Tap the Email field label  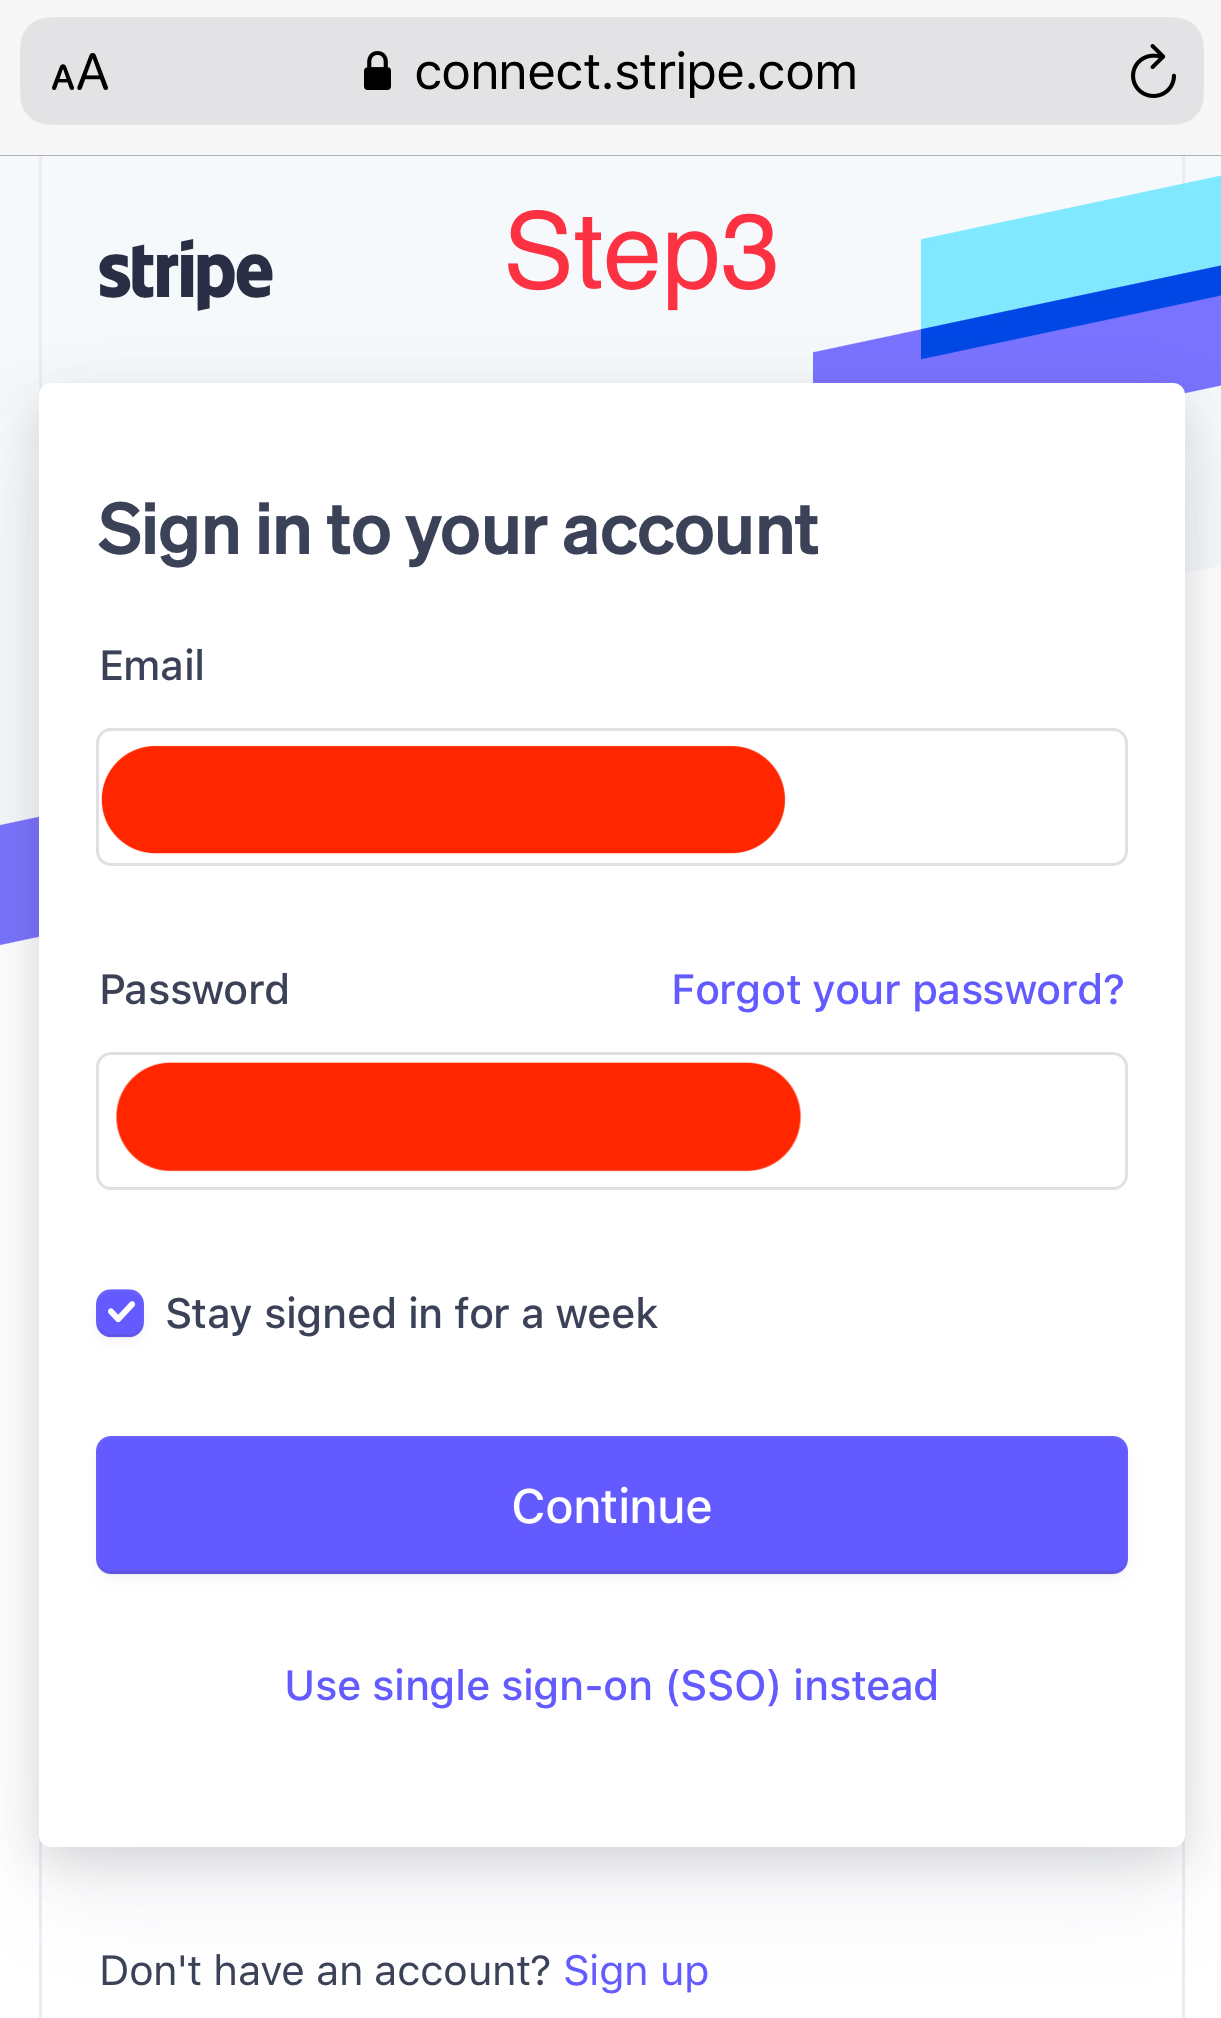[151, 665]
